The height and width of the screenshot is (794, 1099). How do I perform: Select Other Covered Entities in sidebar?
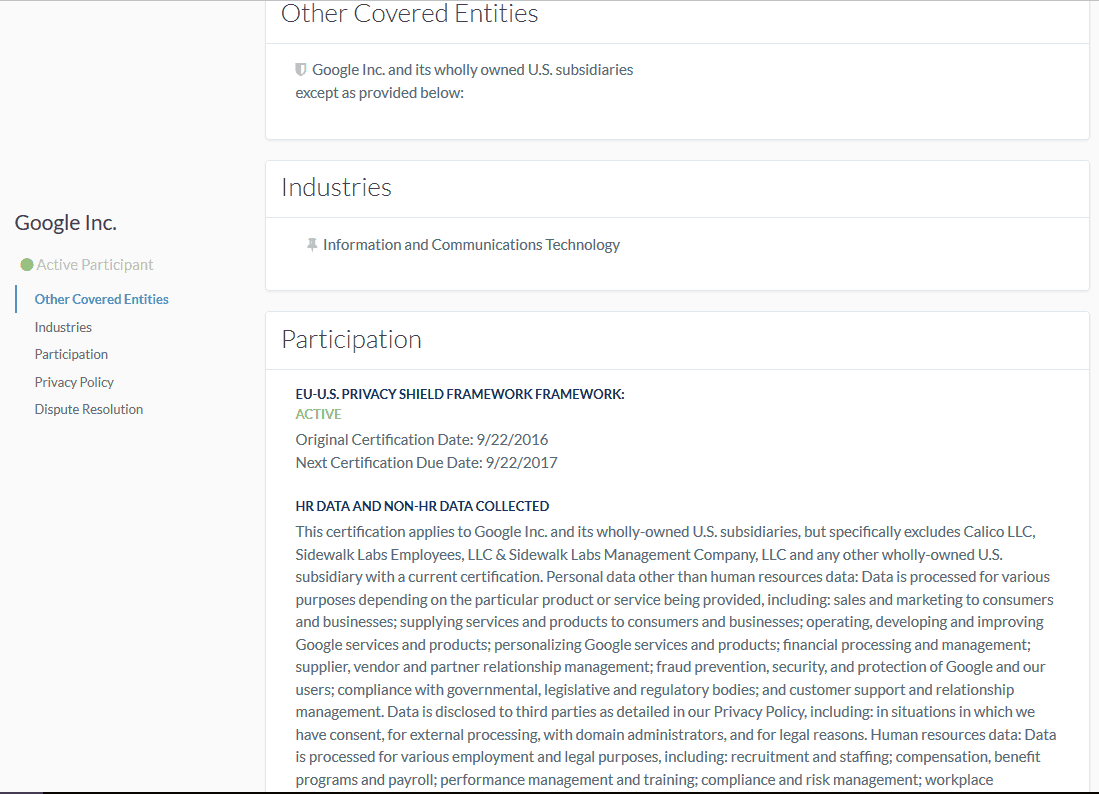pos(102,299)
